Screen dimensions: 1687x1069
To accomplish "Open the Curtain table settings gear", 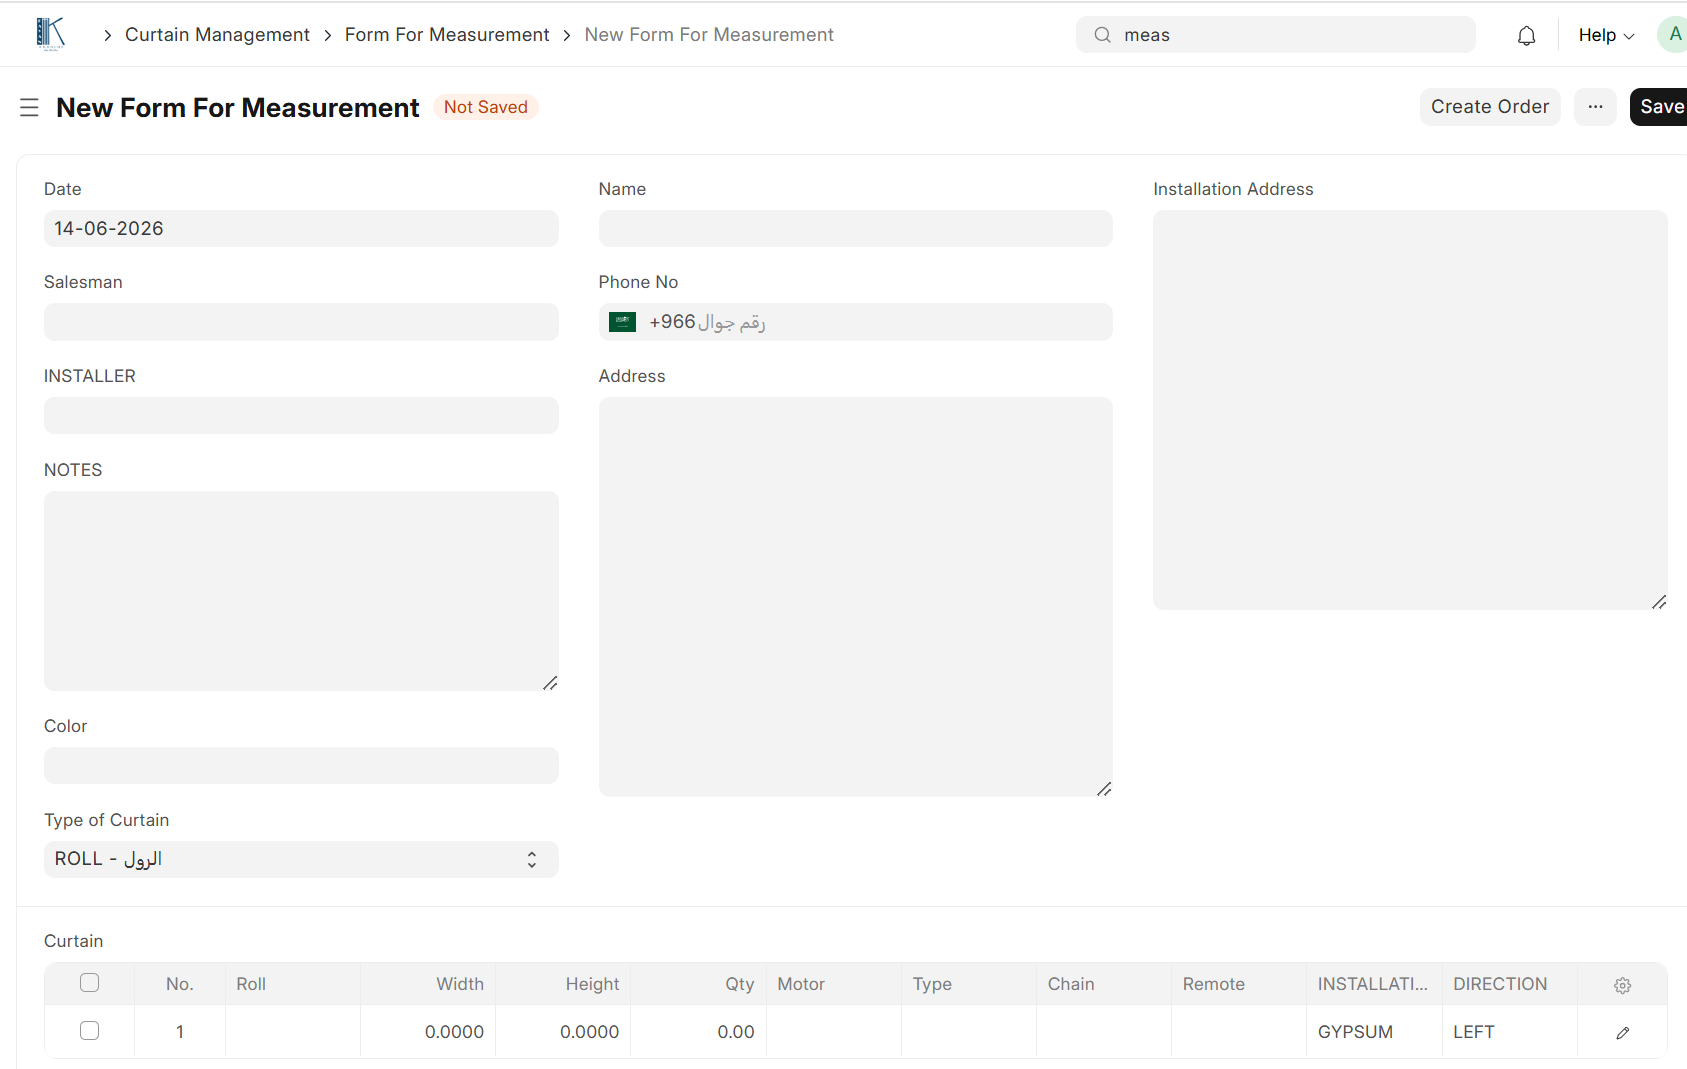I will (1622, 985).
